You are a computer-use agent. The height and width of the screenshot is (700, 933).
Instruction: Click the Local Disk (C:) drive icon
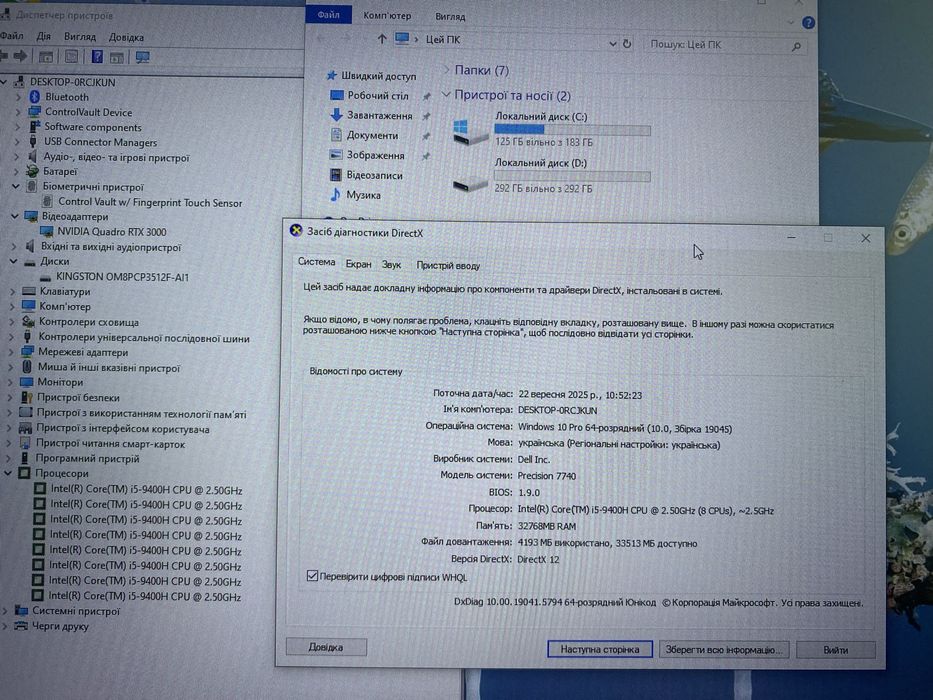point(470,132)
